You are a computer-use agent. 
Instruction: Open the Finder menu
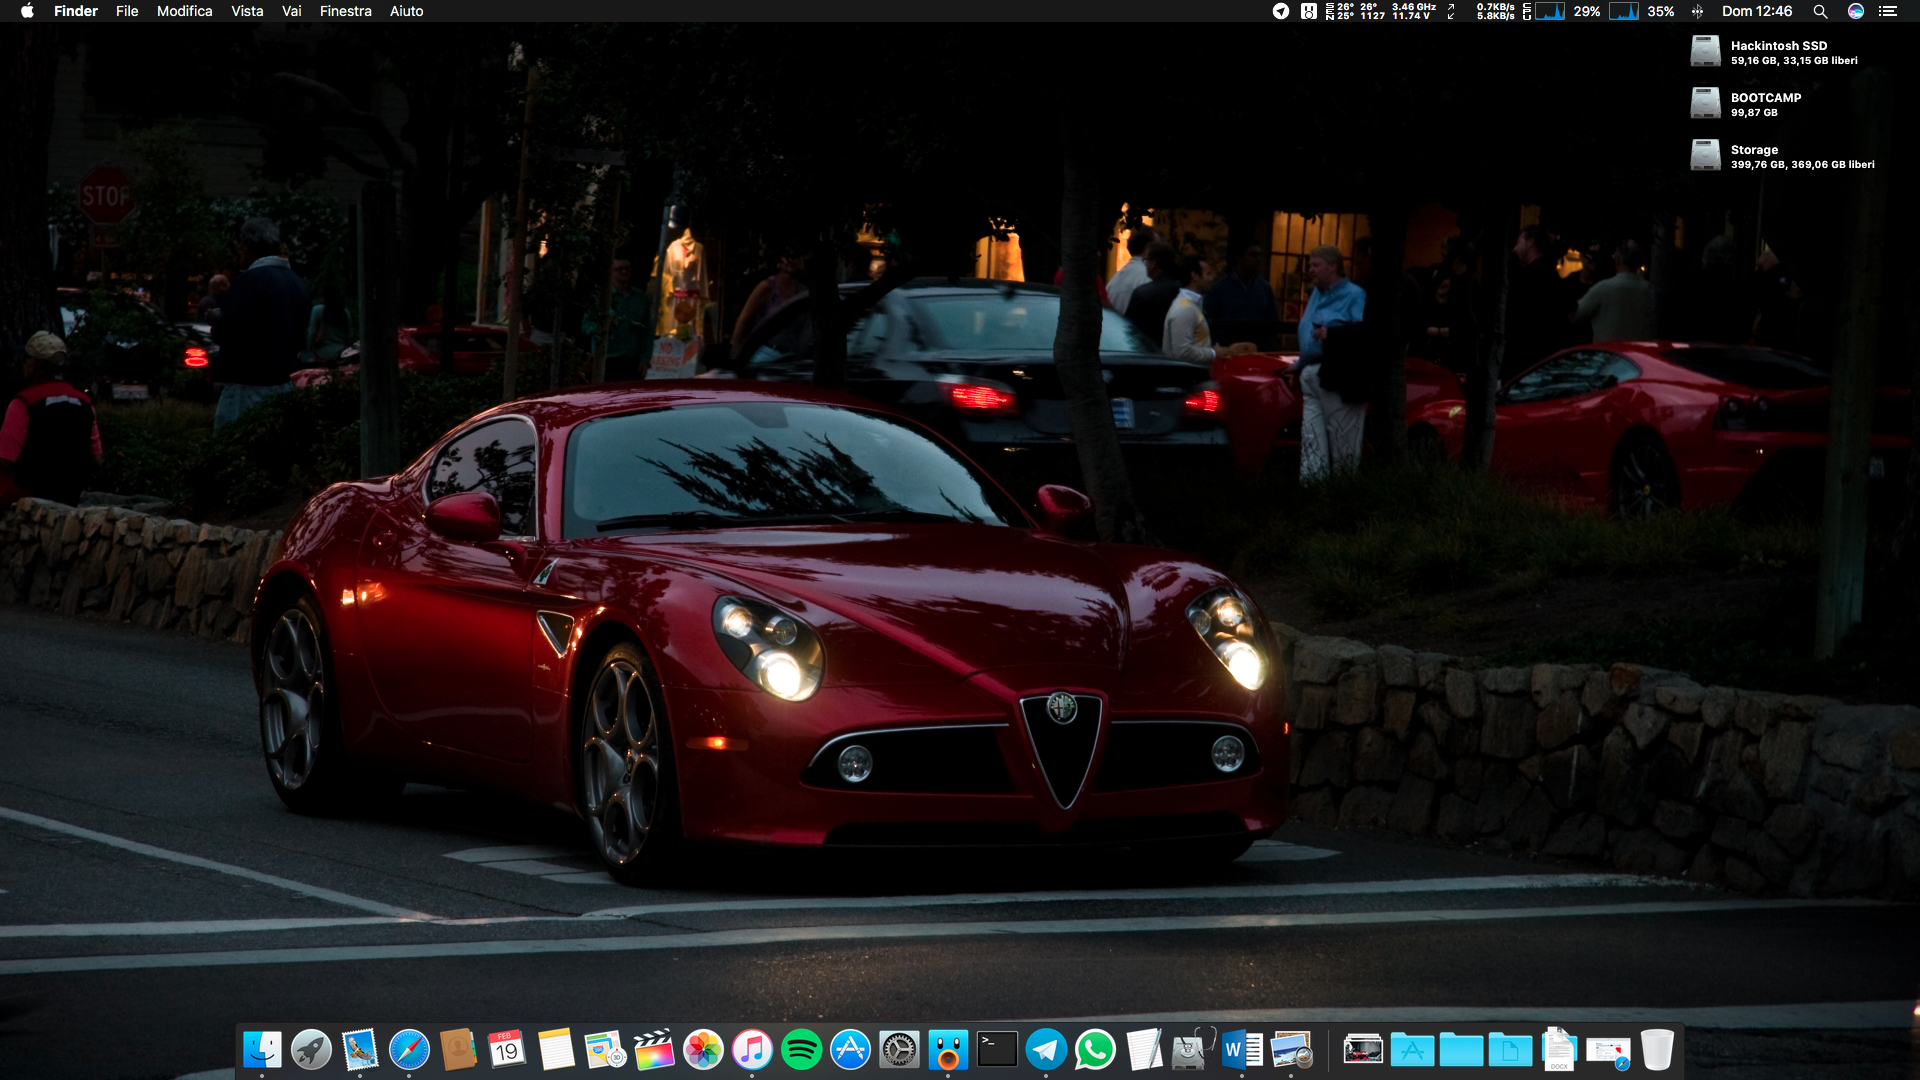click(x=76, y=11)
